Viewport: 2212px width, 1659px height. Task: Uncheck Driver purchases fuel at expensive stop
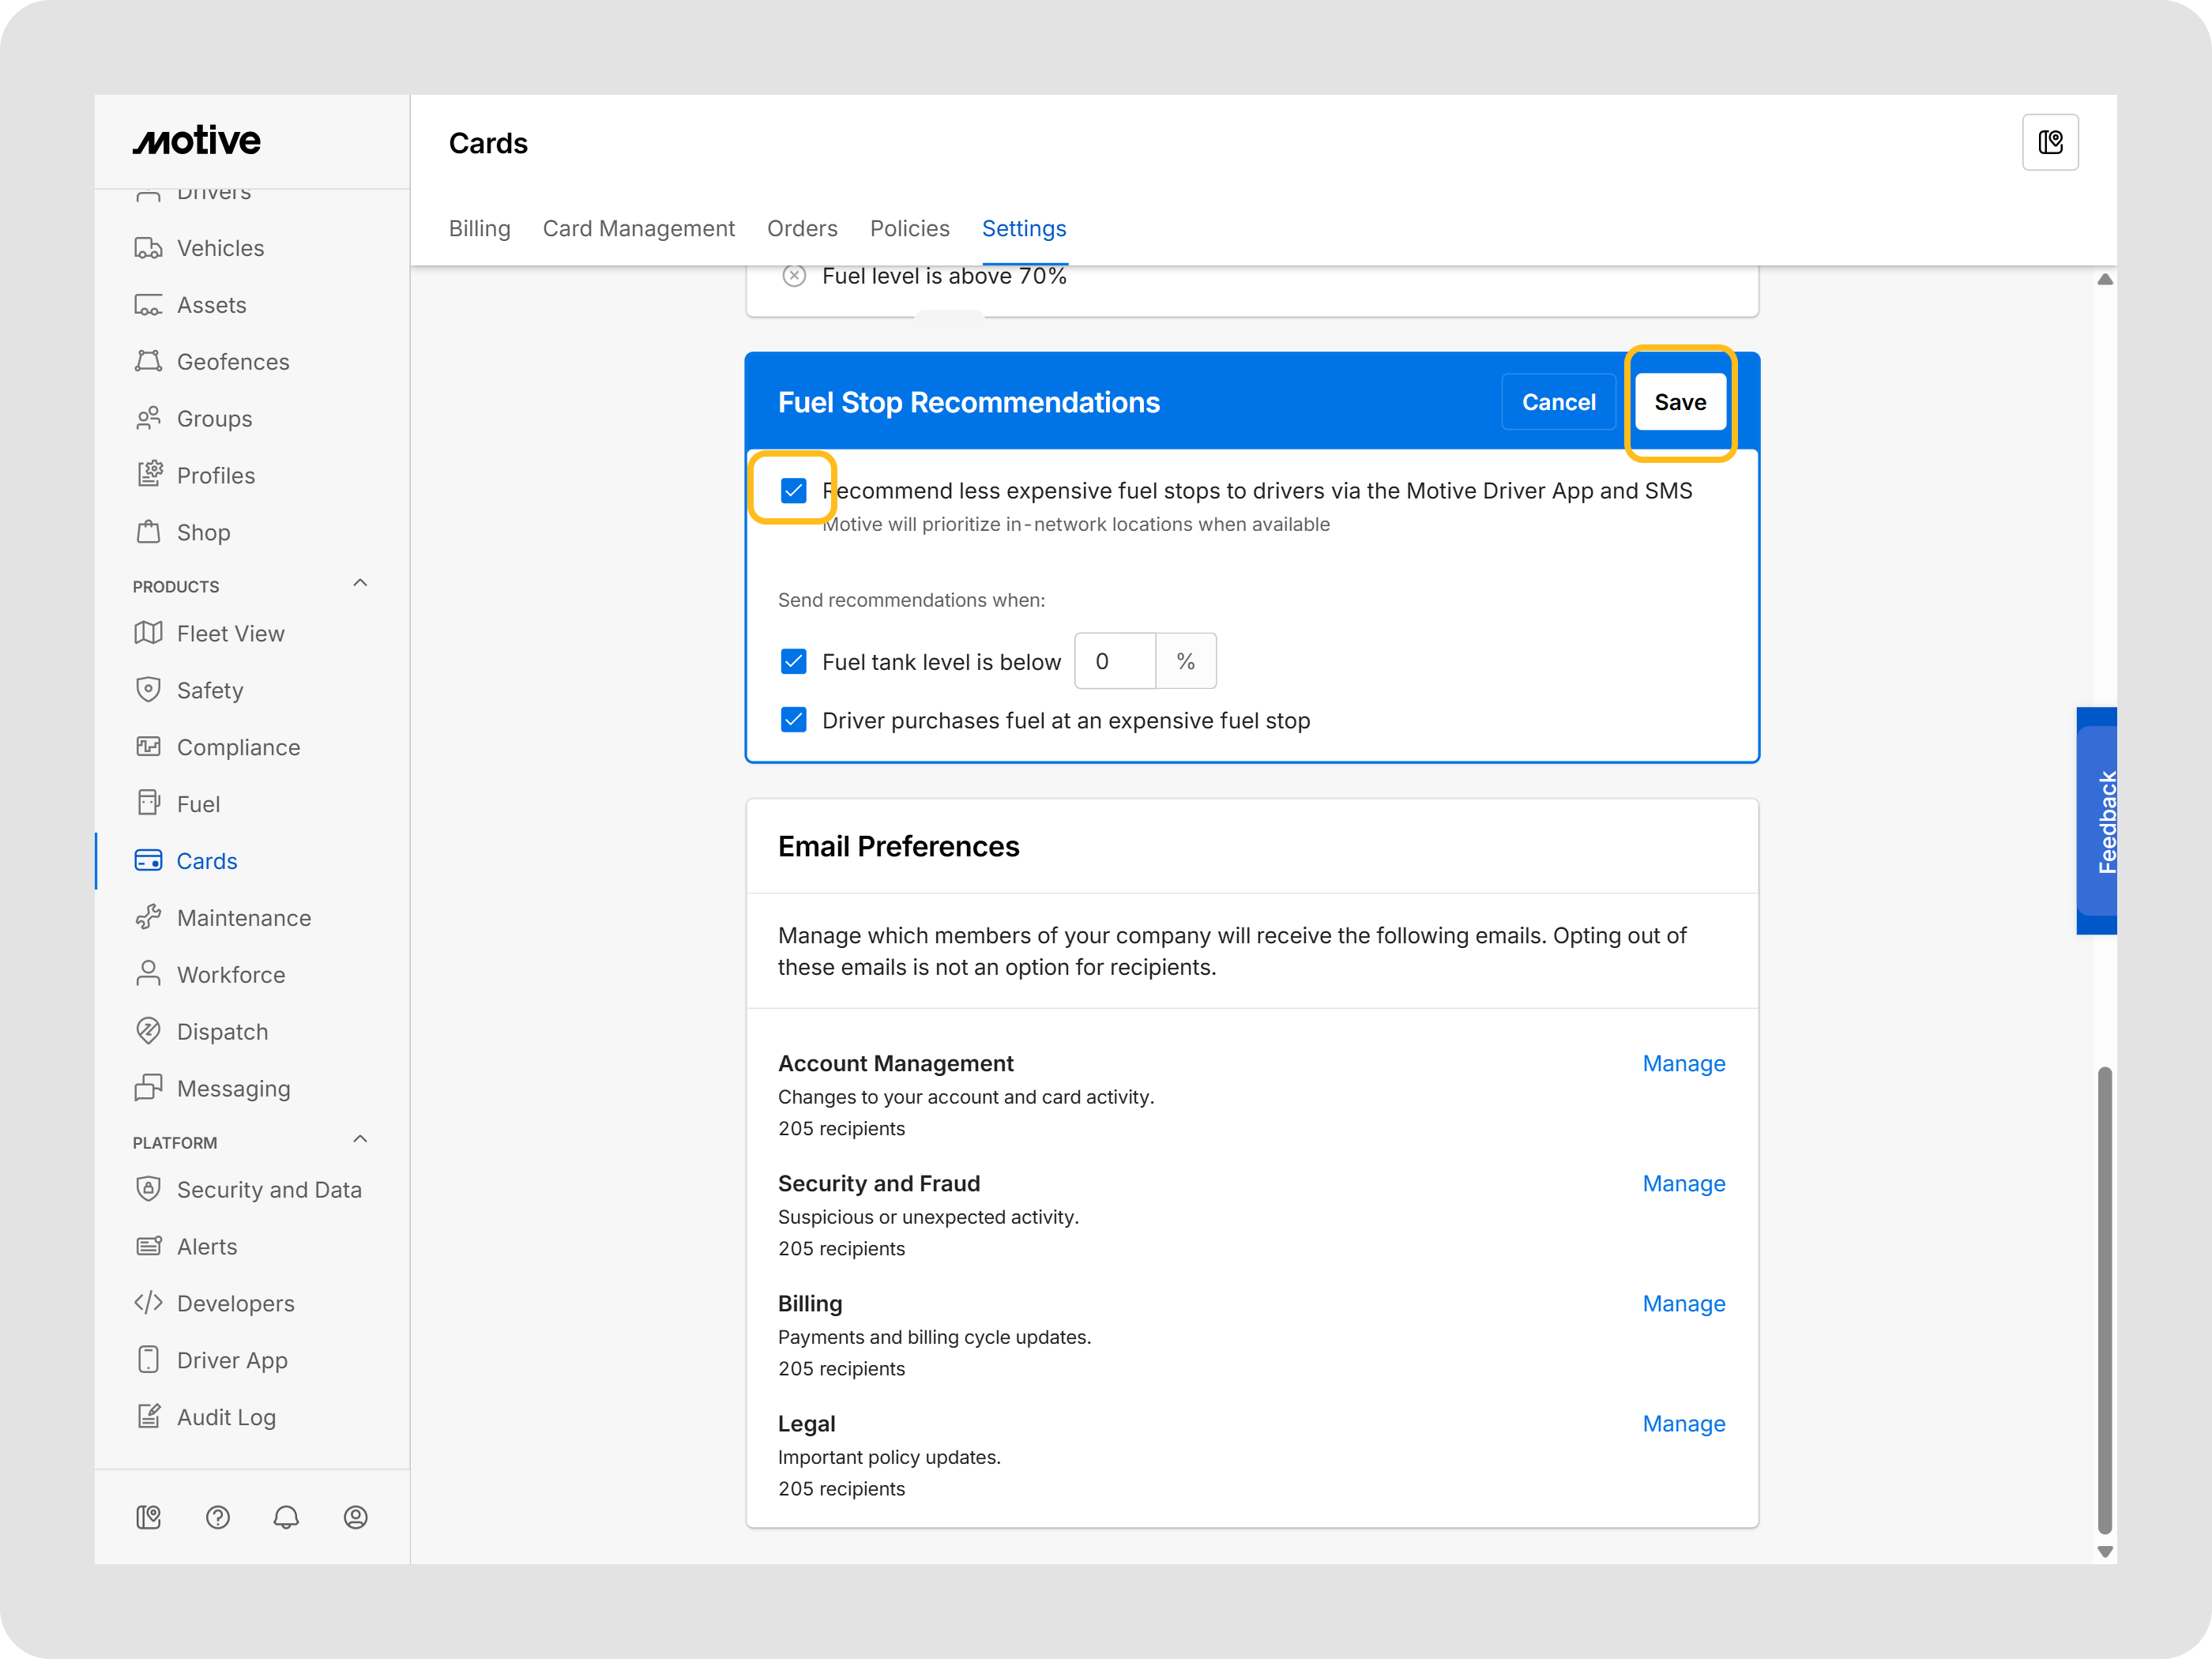(794, 720)
